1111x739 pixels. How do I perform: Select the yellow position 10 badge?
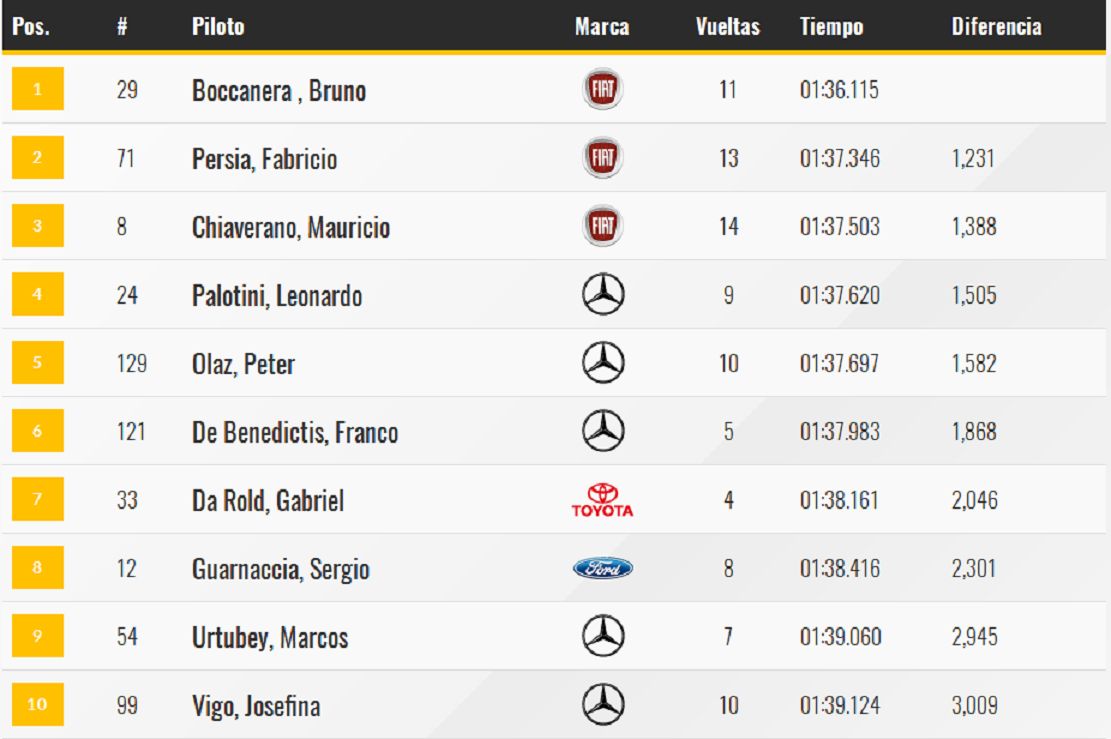pyautogui.click(x=38, y=704)
